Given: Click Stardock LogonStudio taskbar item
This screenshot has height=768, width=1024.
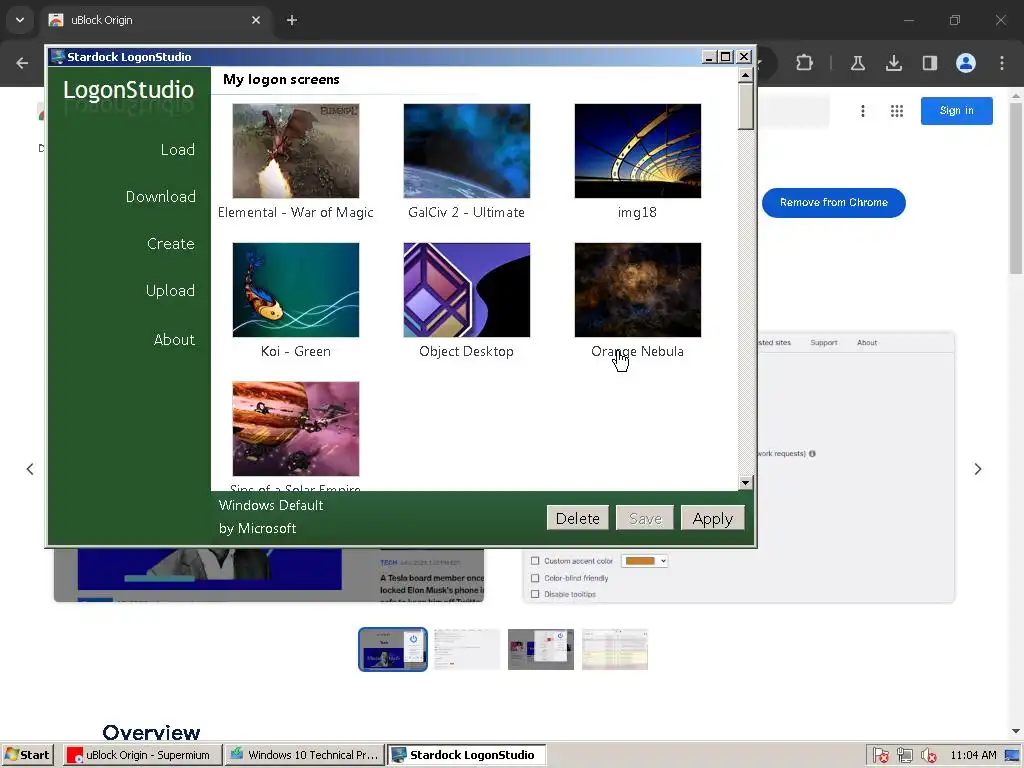Looking at the screenshot, I should (466, 755).
